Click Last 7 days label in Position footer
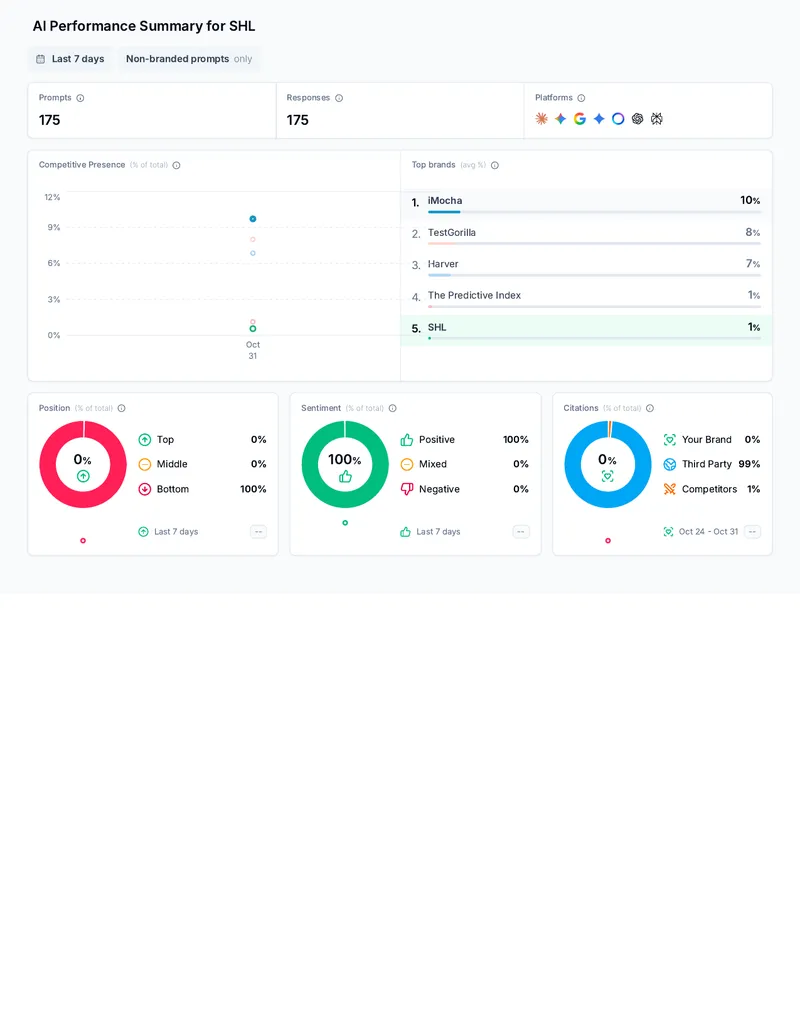 (176, 532)
